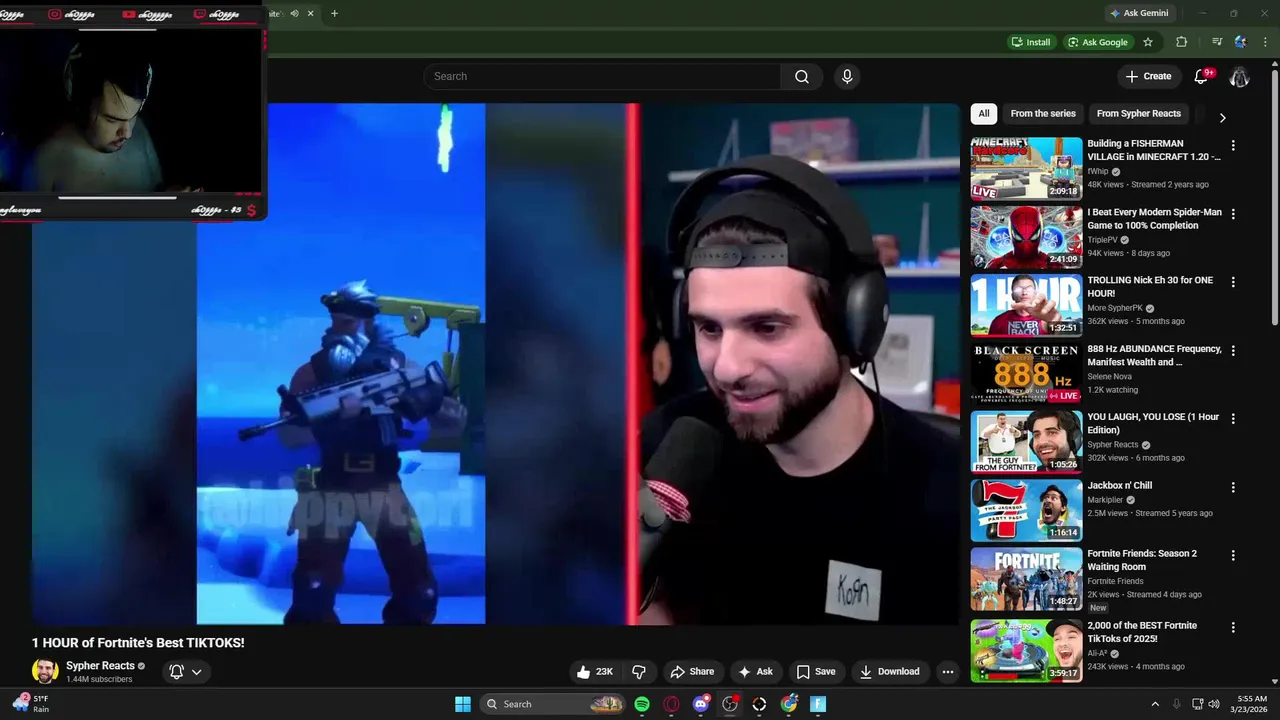Open Spotify from the taskbar

(x=642, y=704)
